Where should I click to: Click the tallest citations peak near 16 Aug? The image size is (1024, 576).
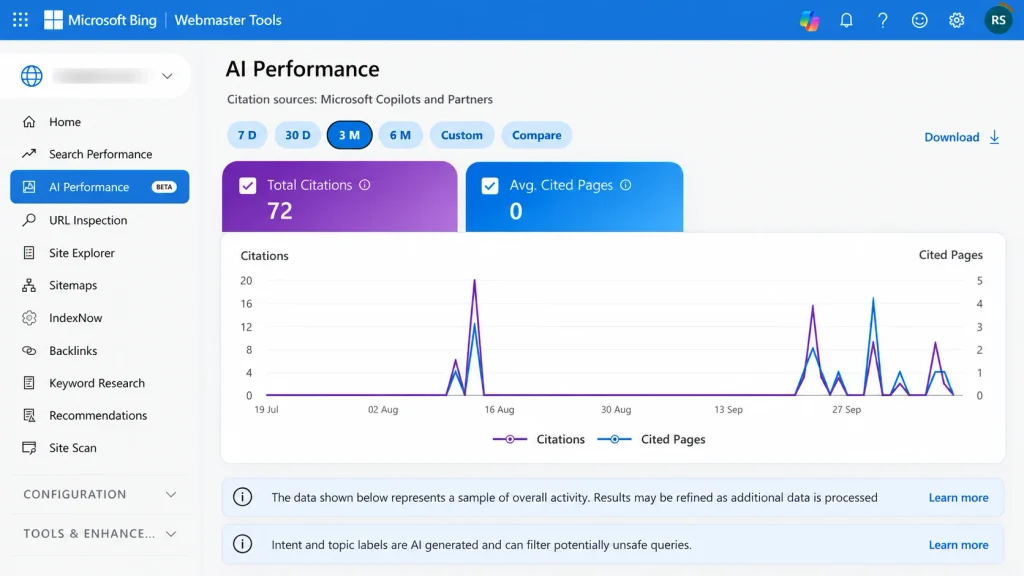tap(474, 281)
